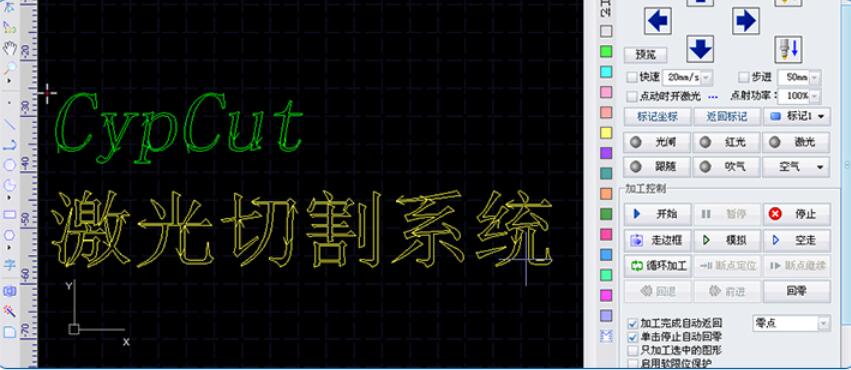Check 只加工选中的图形 option
851x370 pixels.
click(632, 350)
